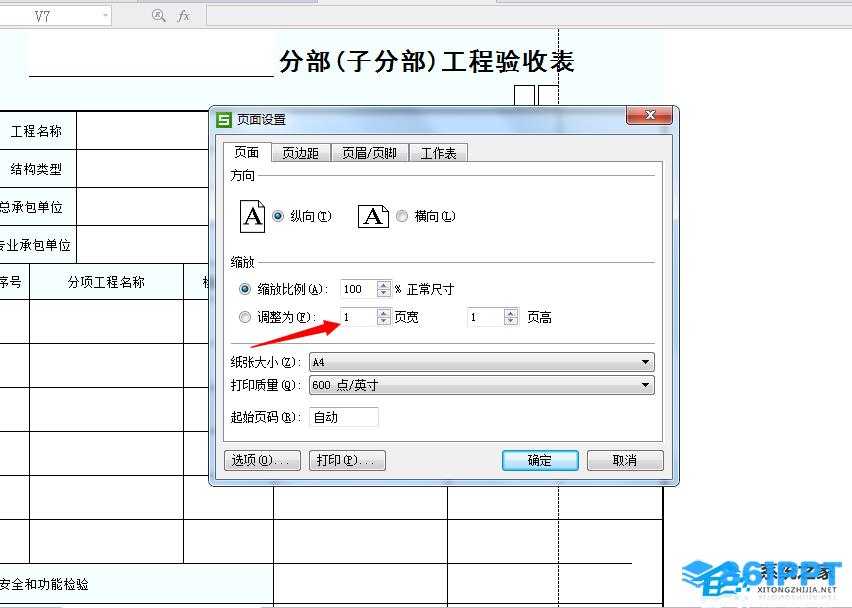Select the 纵向 portrait radio button
This screenshot has height=608, width=852.
[278, 216]
